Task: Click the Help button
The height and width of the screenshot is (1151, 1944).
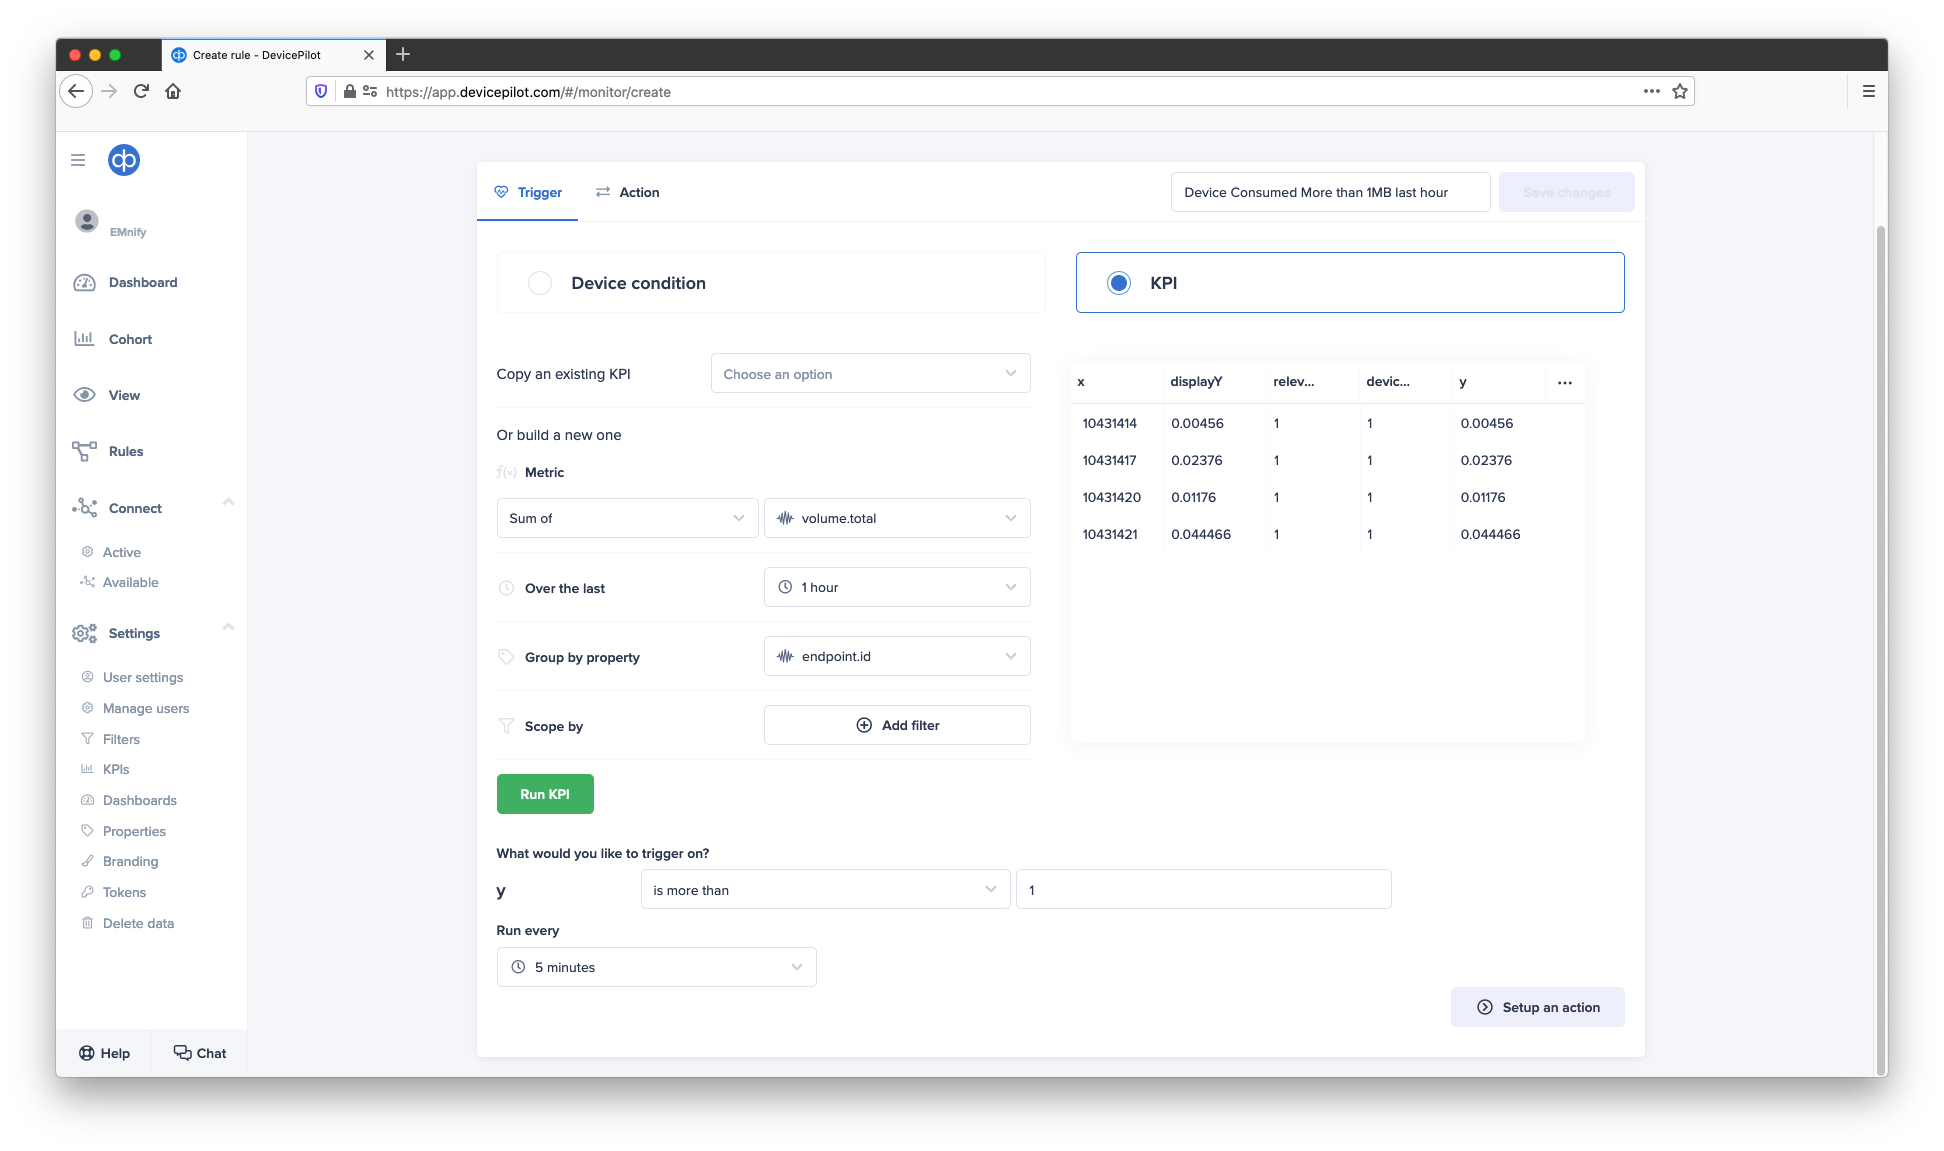Action: tap(104, 1053)
